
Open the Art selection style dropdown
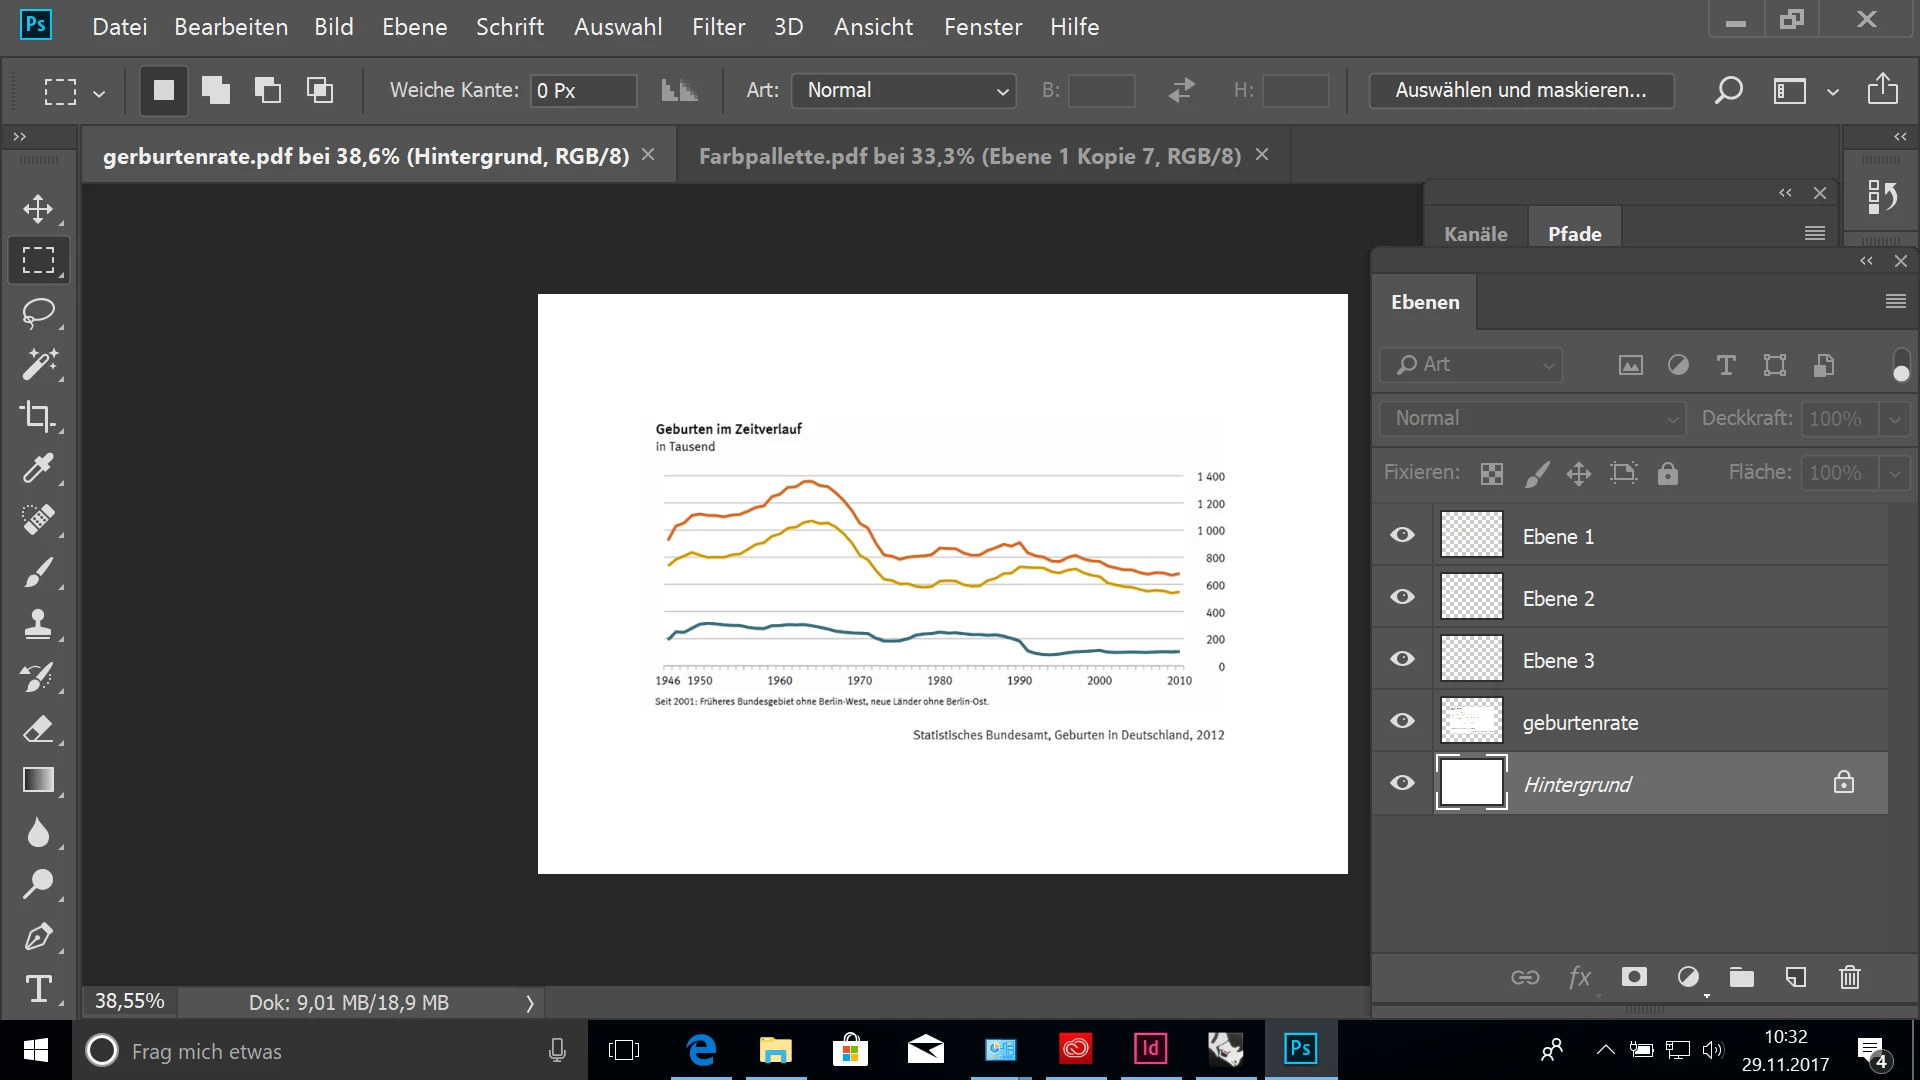904,90
